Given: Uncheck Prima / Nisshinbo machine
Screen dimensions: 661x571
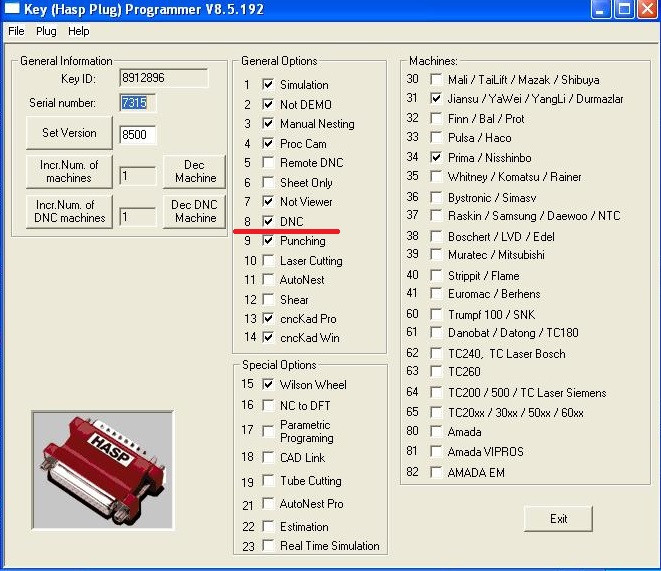Looking at the screenshot, I should (x=436, y=158).
